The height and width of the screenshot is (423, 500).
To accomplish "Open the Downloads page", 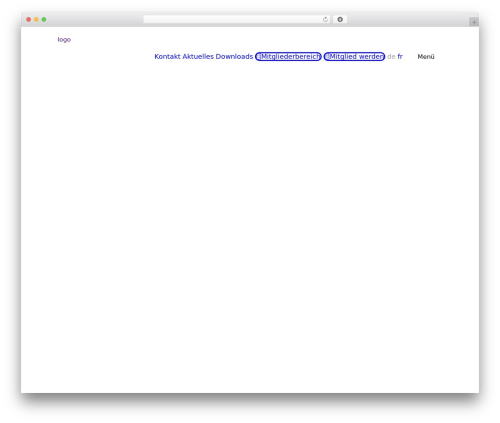I will (x=234, y=57).
